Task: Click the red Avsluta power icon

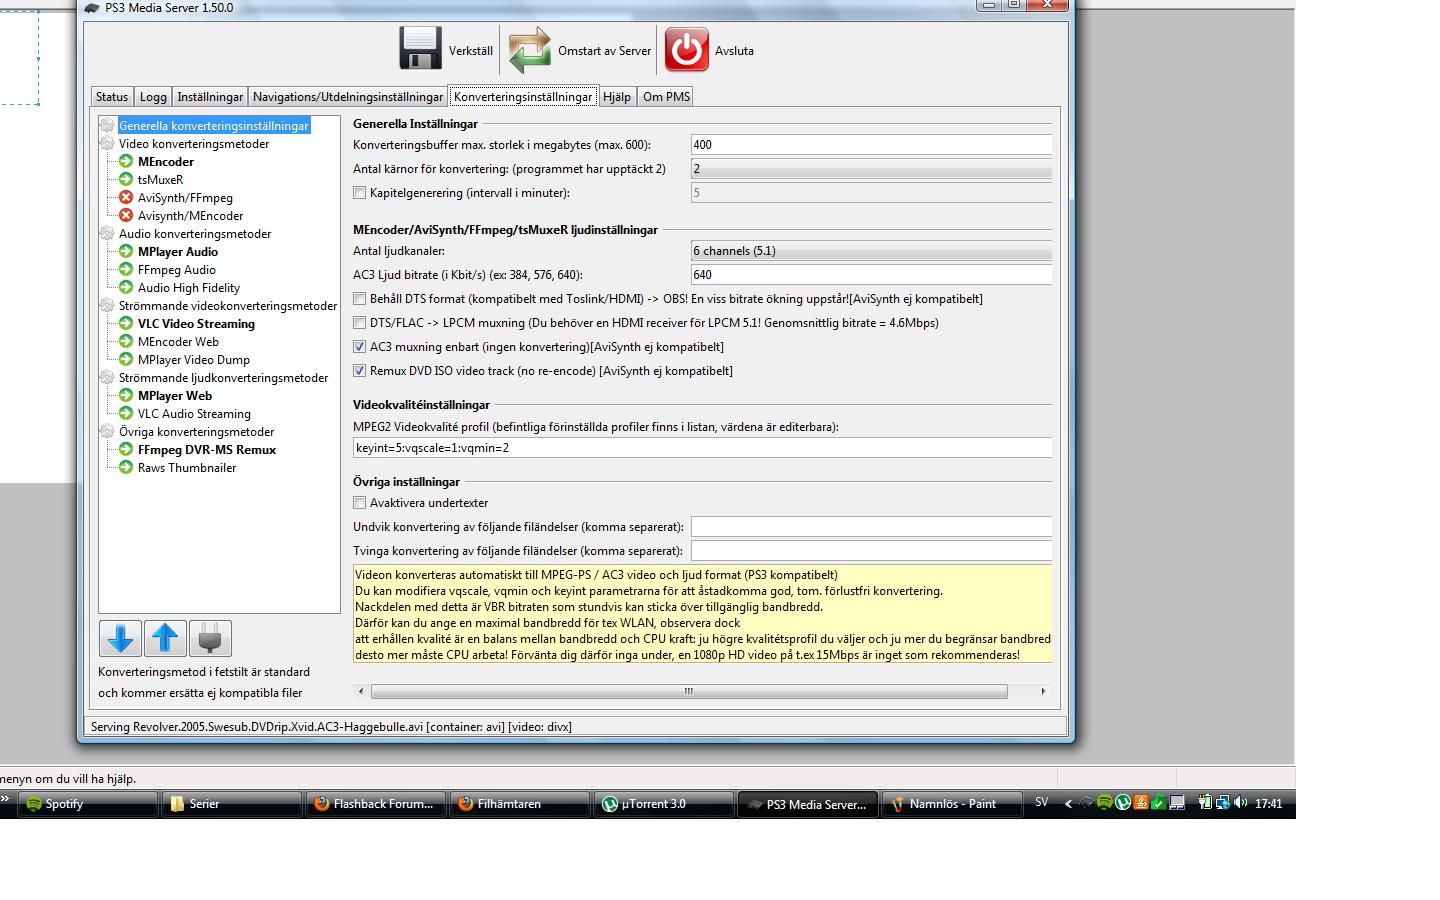Action: click(x=687, y=49)
